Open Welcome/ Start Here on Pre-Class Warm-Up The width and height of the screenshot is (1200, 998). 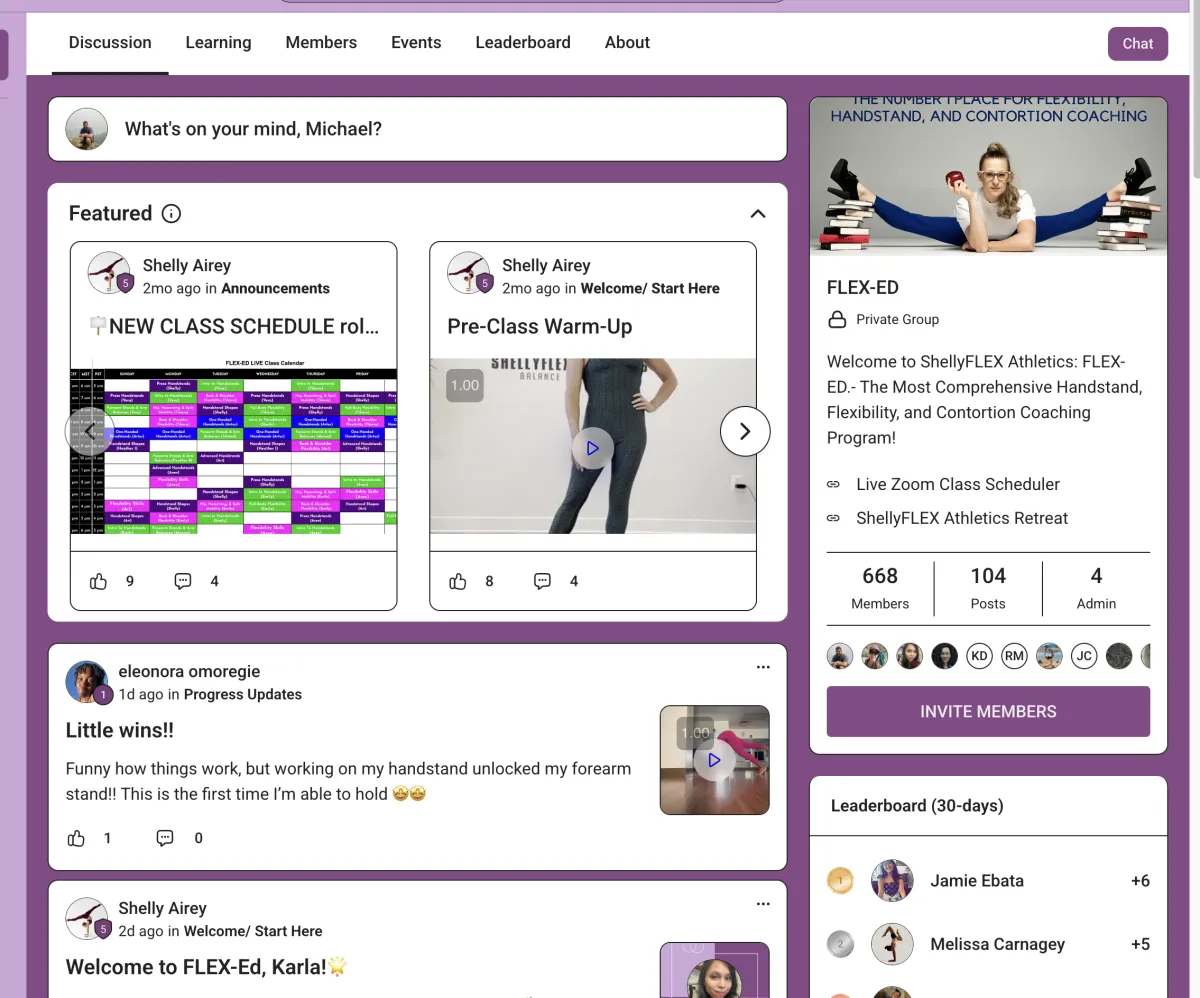pyautogui.click(x=650, y=288)
